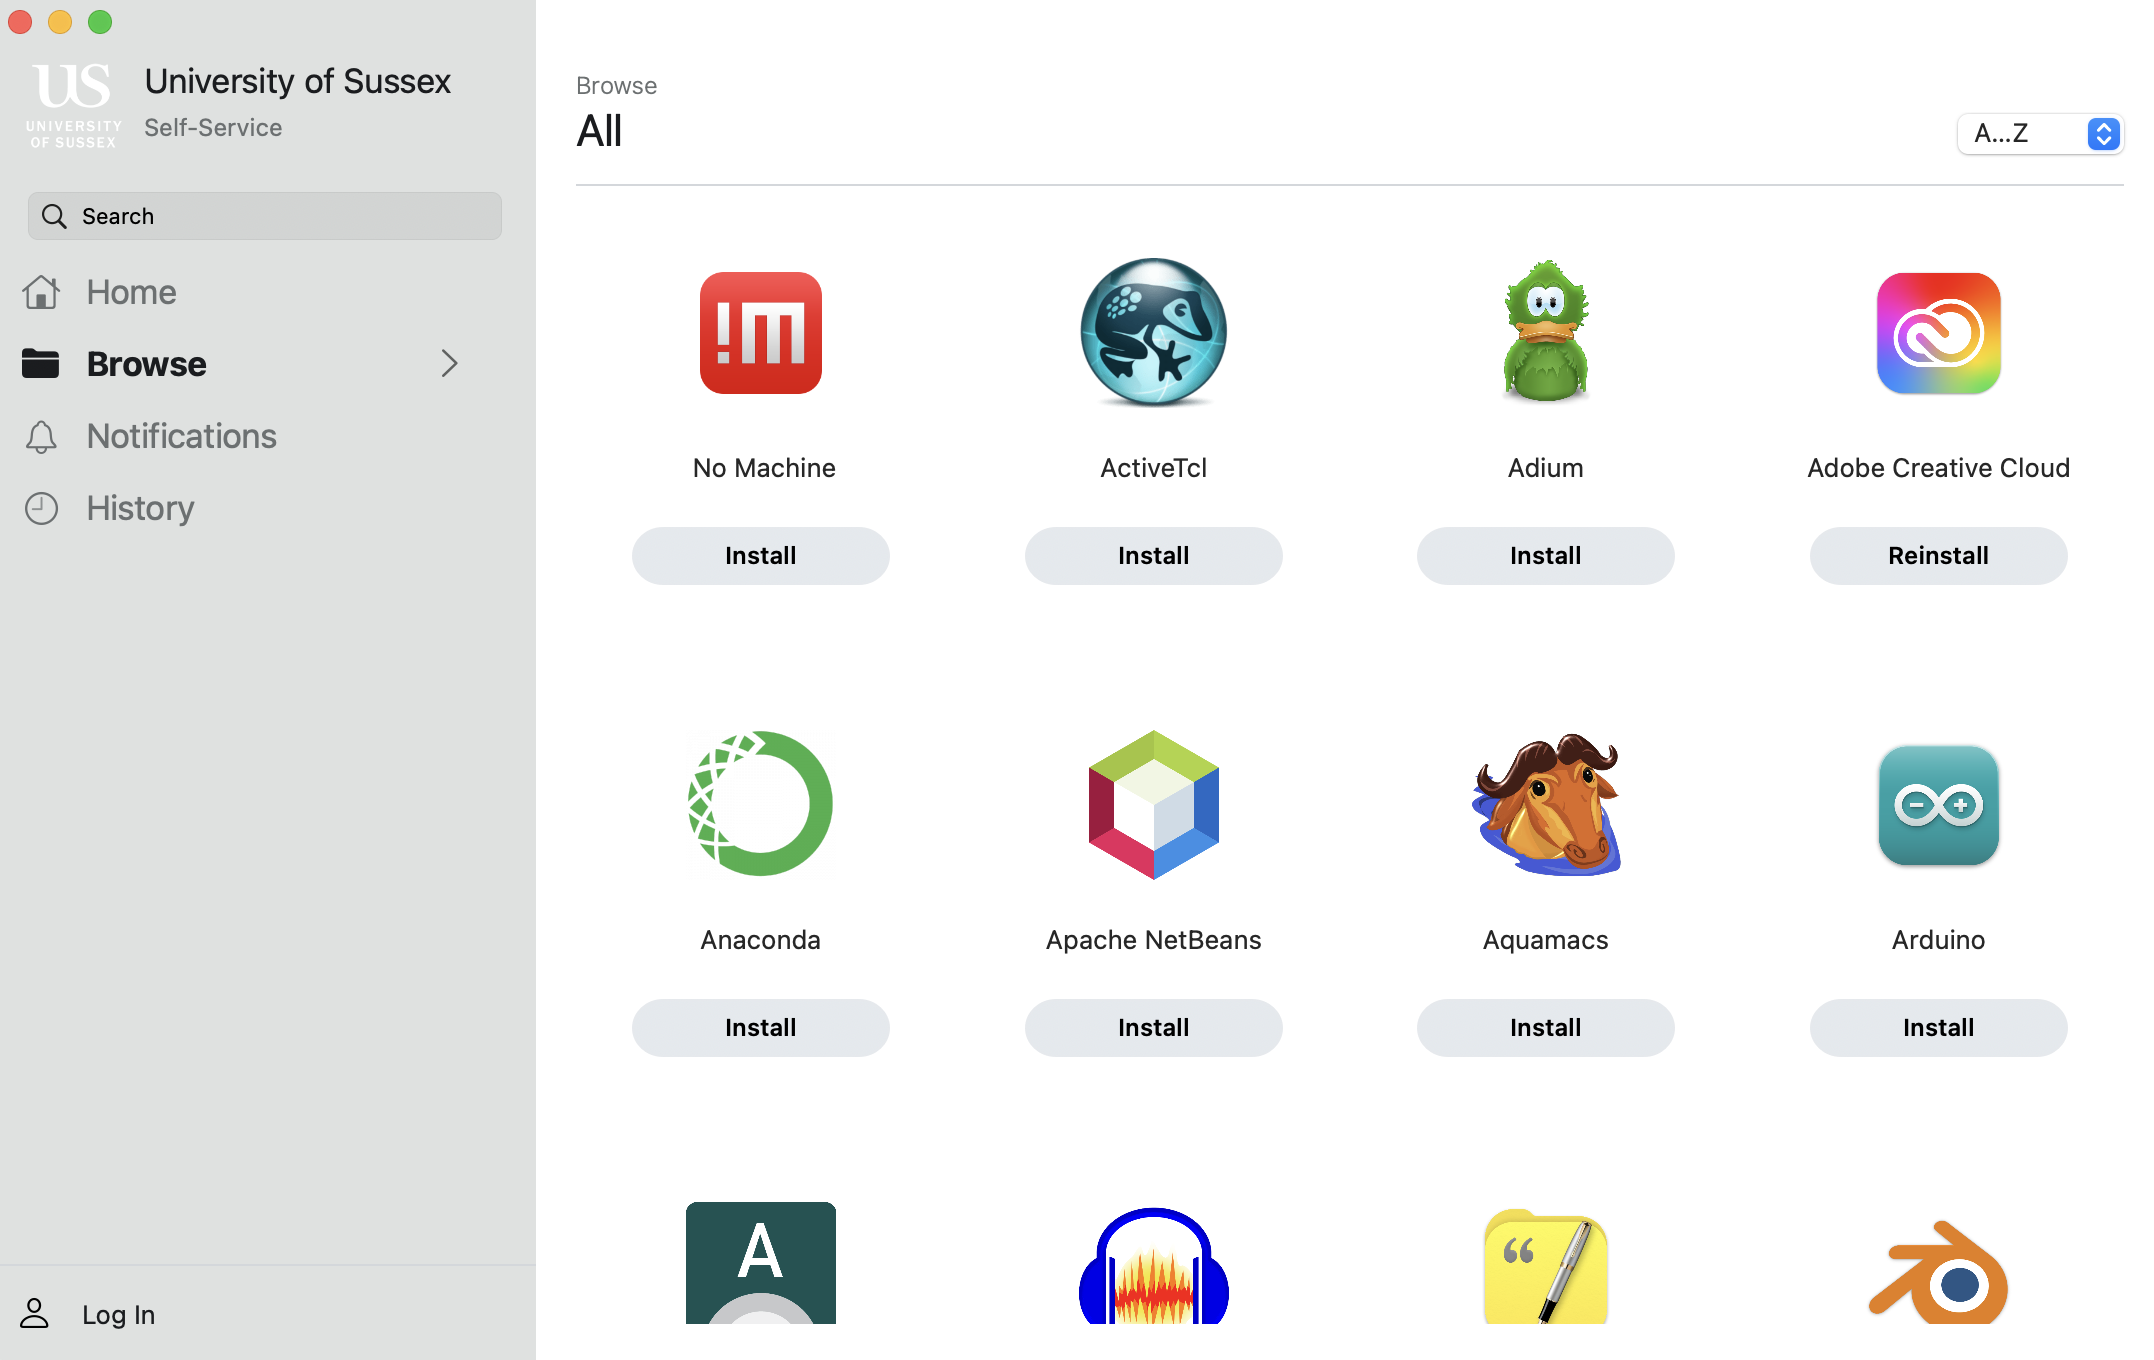The height and width of the screenshot is (1360, 2154).
Task: Click Log In link
Action: pyautogui.click(x=118, y=1315)
